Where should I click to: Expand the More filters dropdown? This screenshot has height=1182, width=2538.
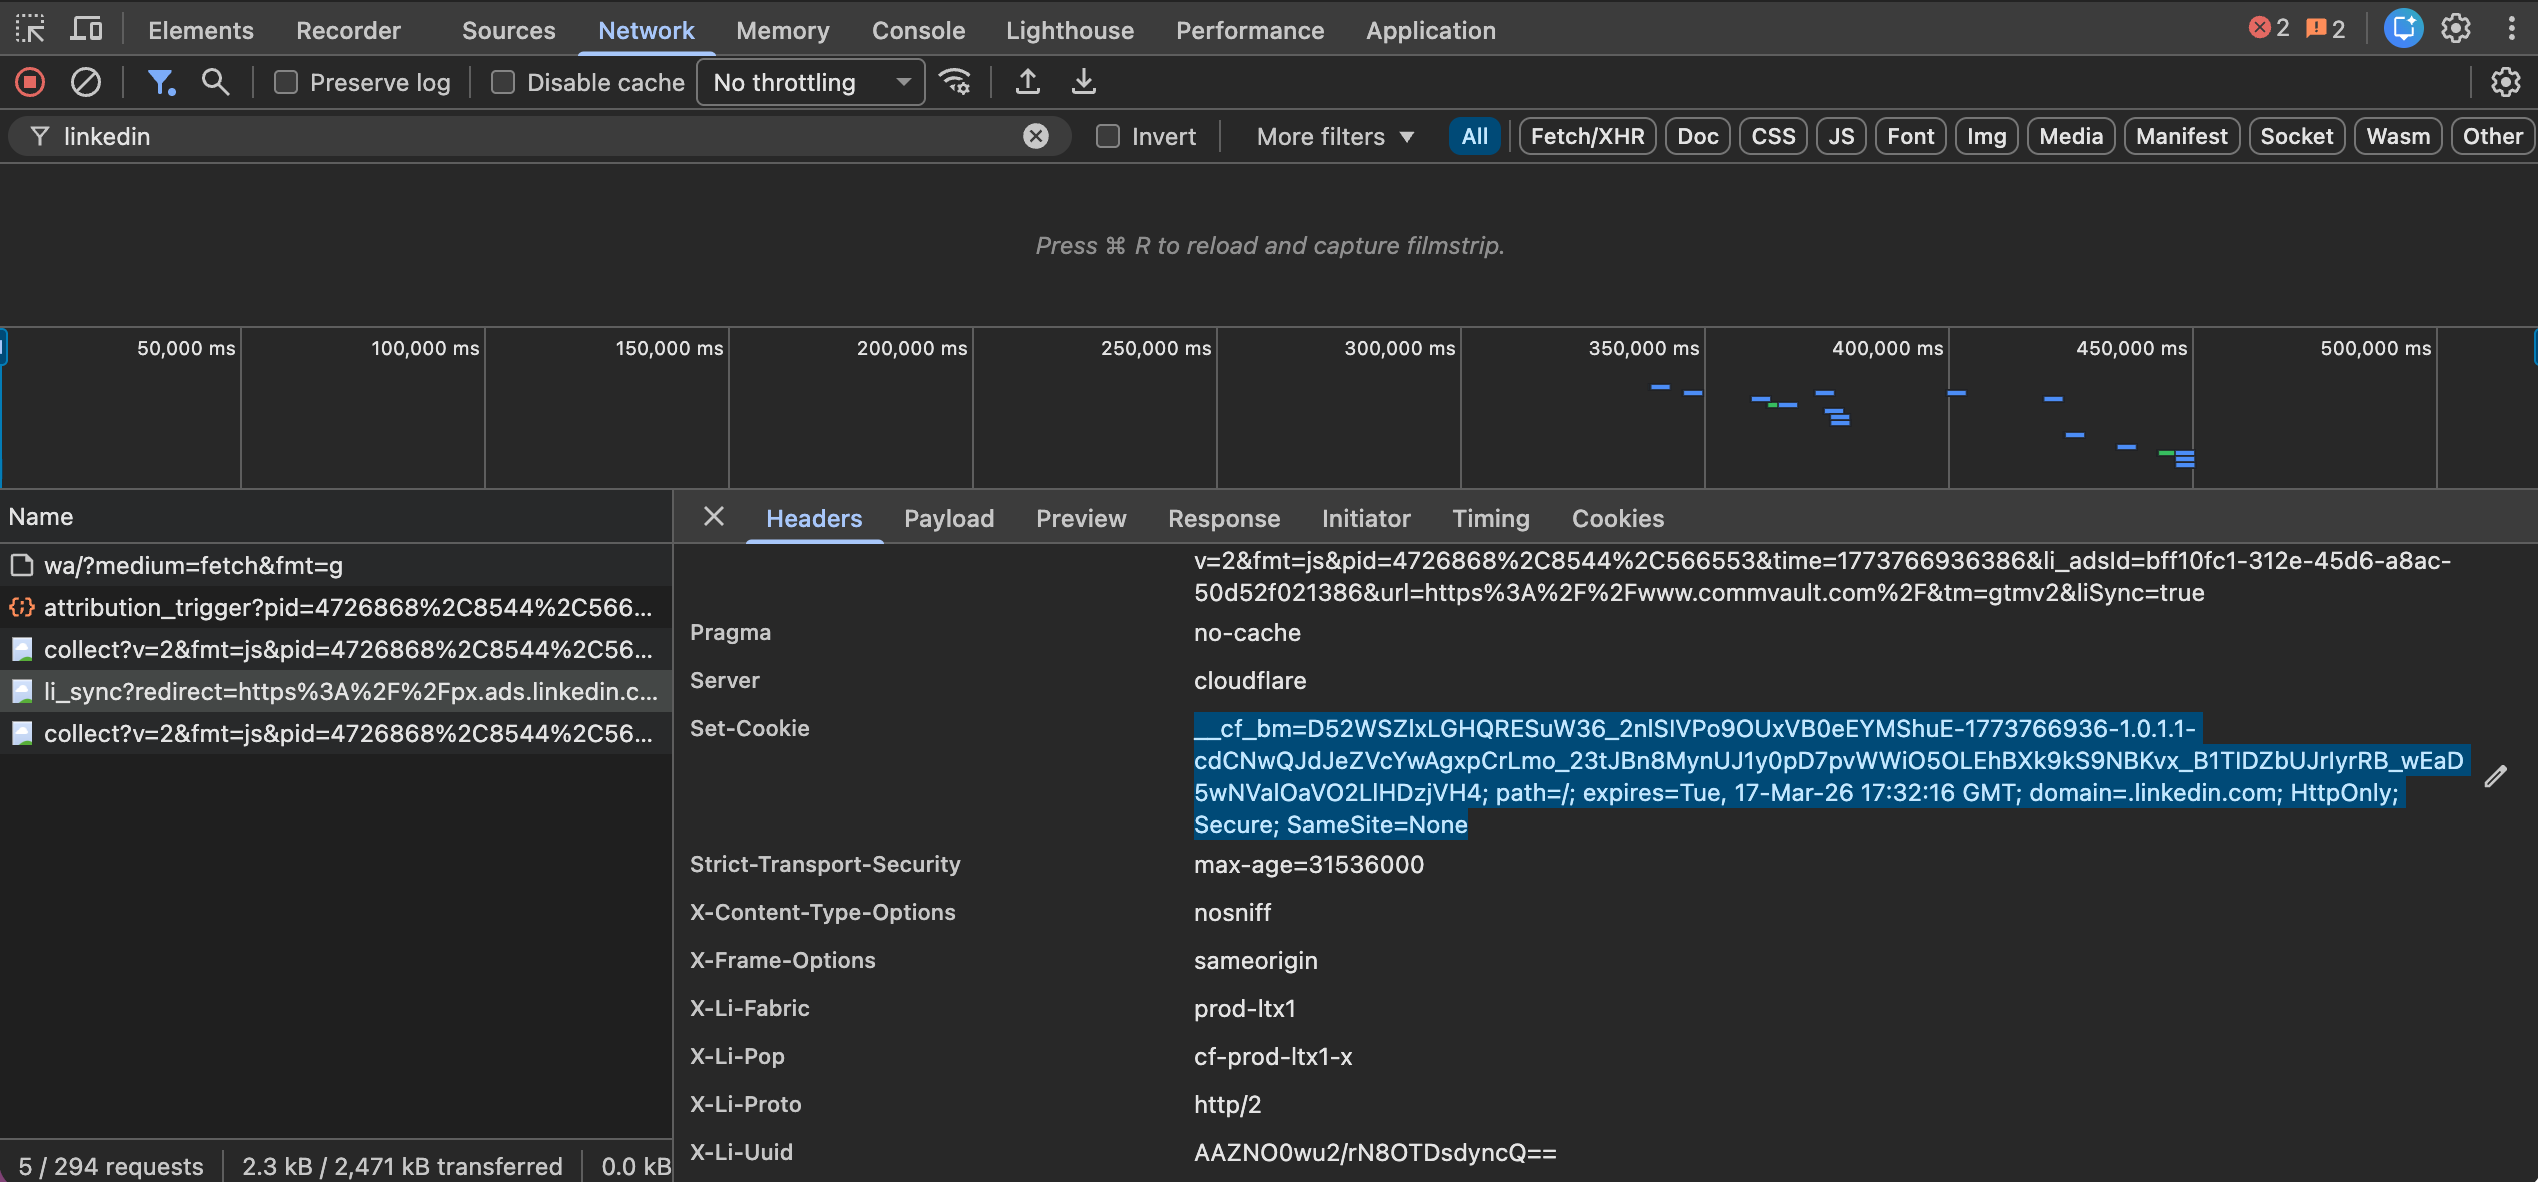click(1334, 136)
